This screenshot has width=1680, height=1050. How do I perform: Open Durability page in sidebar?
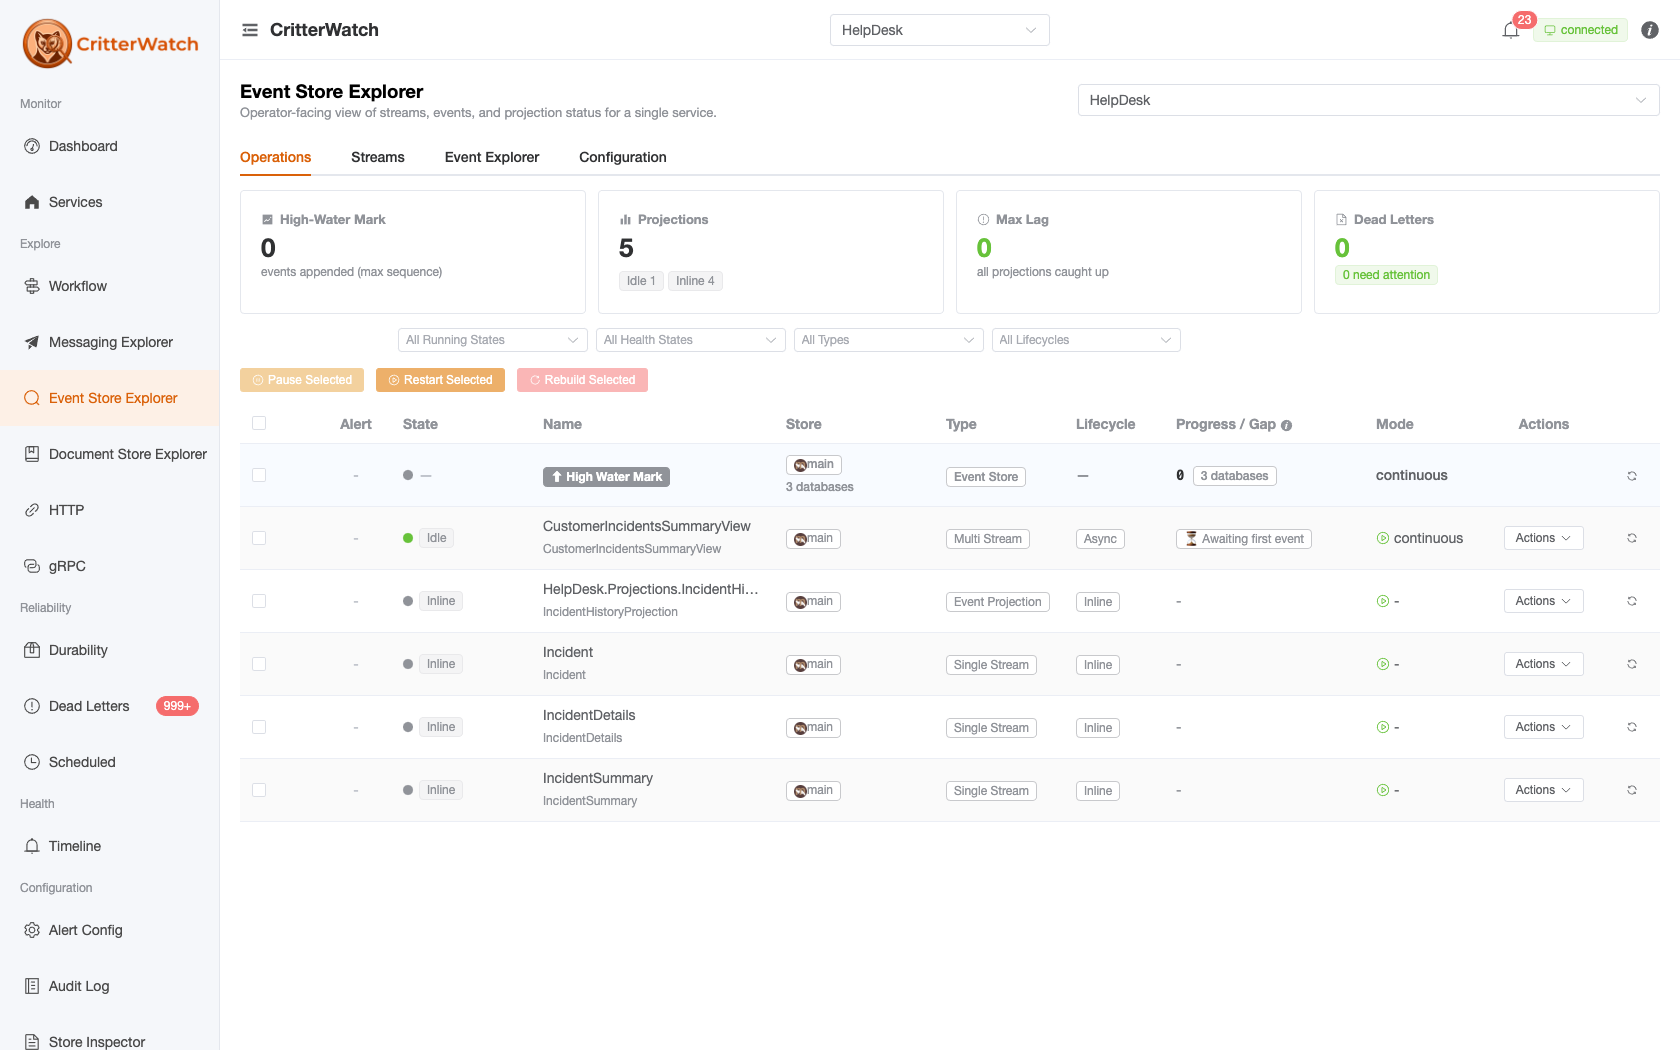pyautogui.click(x=109, y=650)
